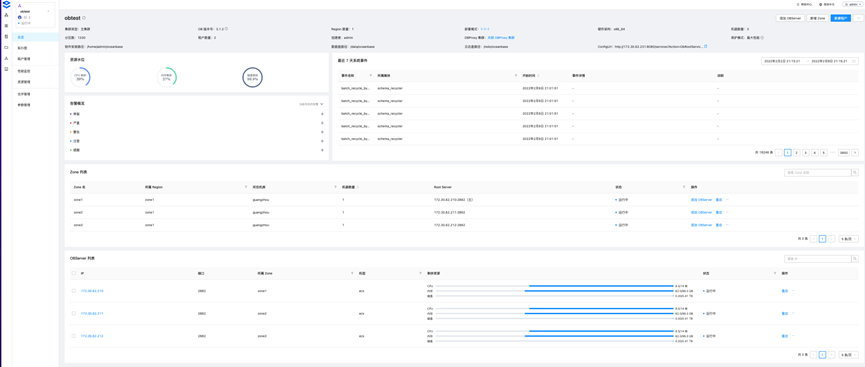The height and width of the screenshot is (367, 865).
Task: Click the search icon in the OBServer IP search box
Action: point(855,258)
